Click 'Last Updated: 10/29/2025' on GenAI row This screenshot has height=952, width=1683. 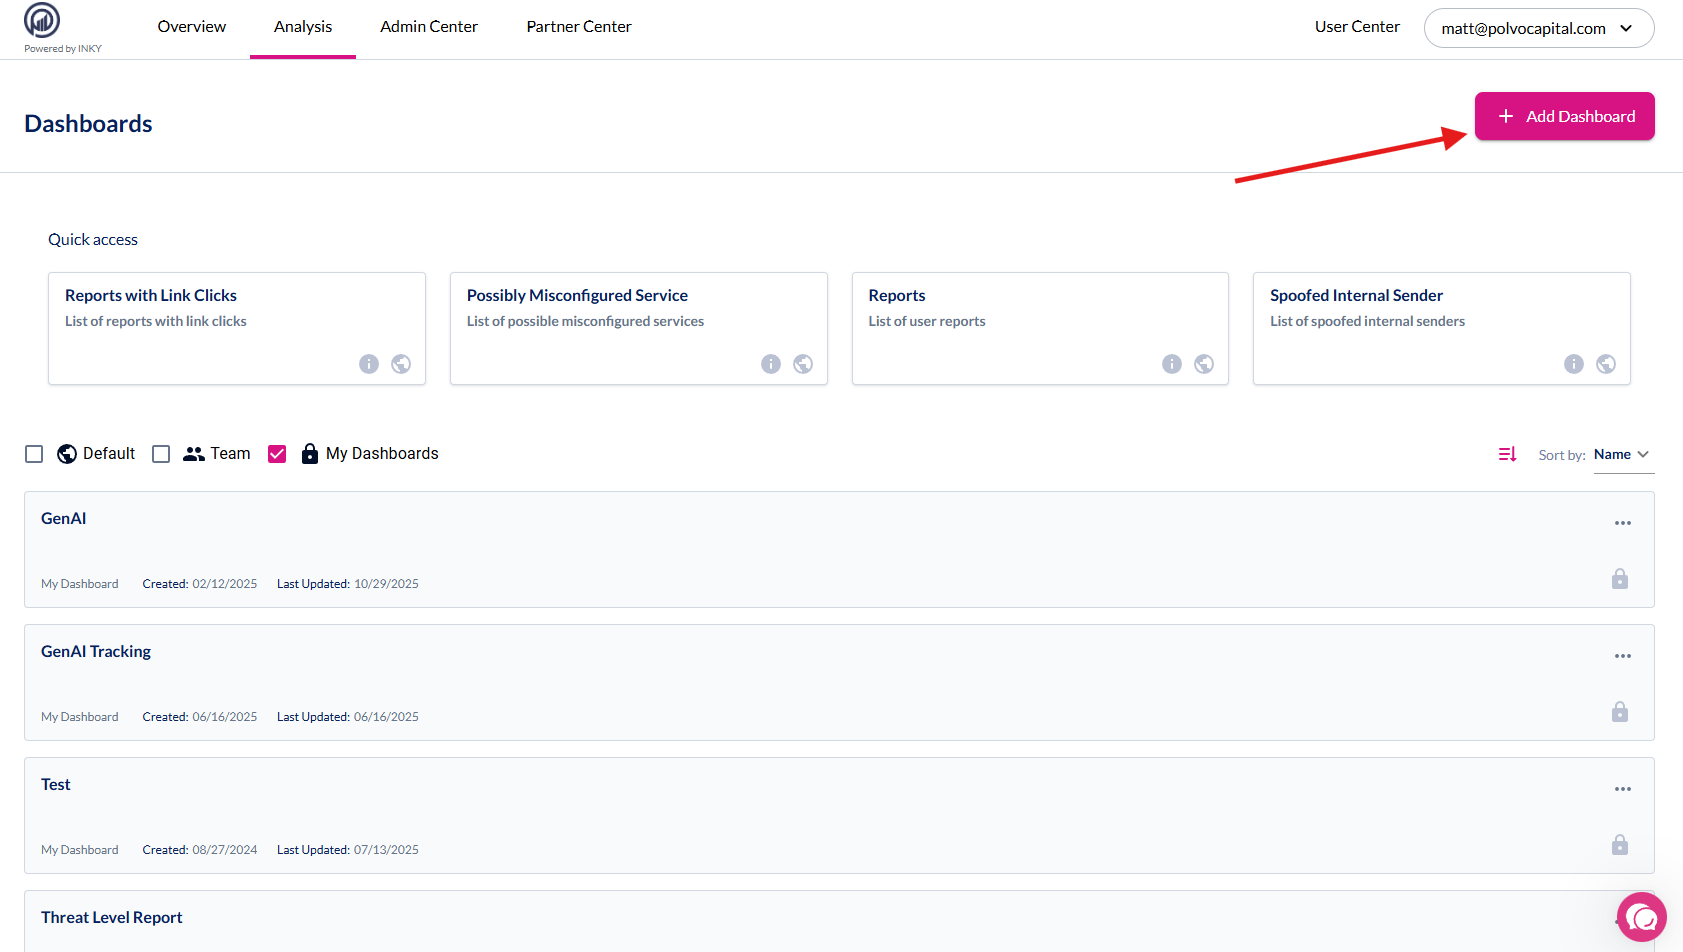348,584
